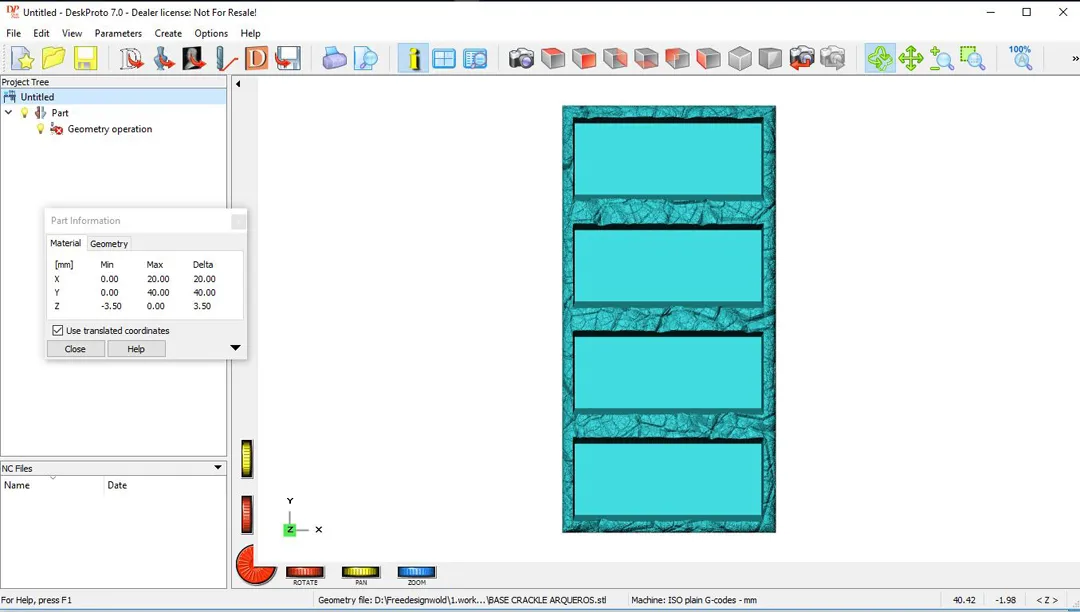Activate the Zoom Window selection icon
This screenshot has width=1080, height=612.
tap(973, 59)
